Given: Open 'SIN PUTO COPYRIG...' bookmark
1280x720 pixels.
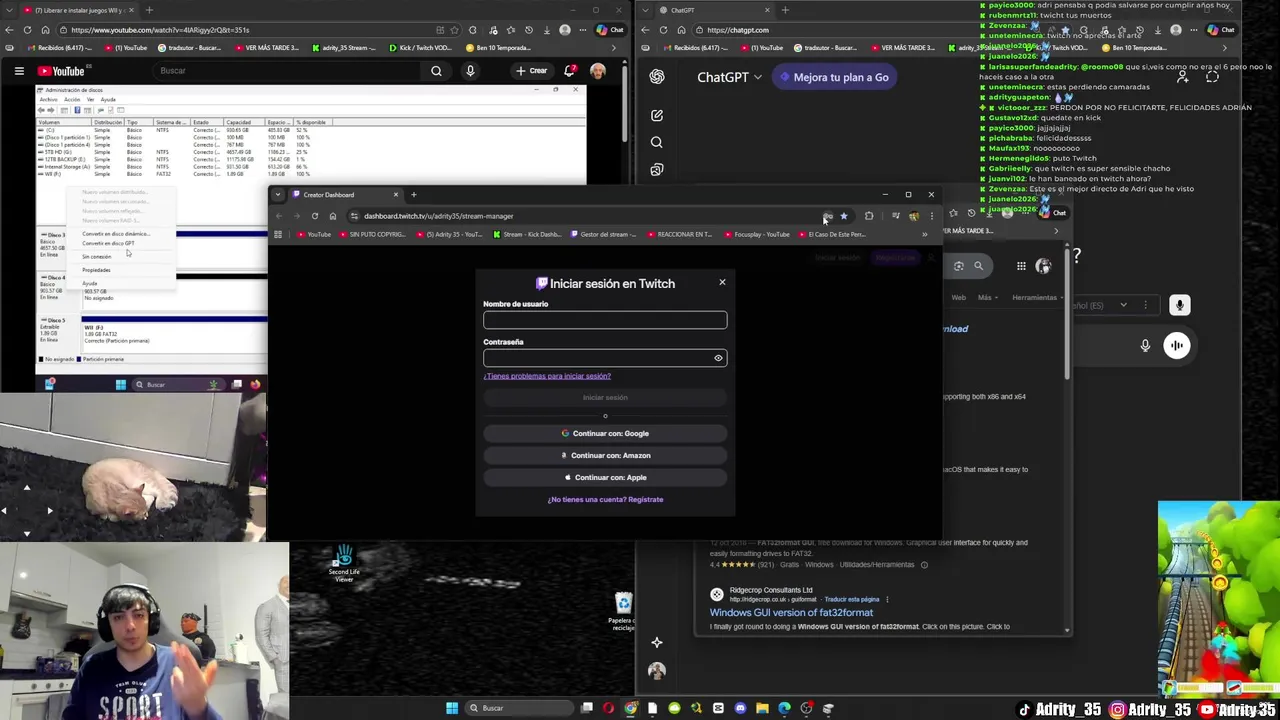Looking at the screenshot, I should coord(373,234).
